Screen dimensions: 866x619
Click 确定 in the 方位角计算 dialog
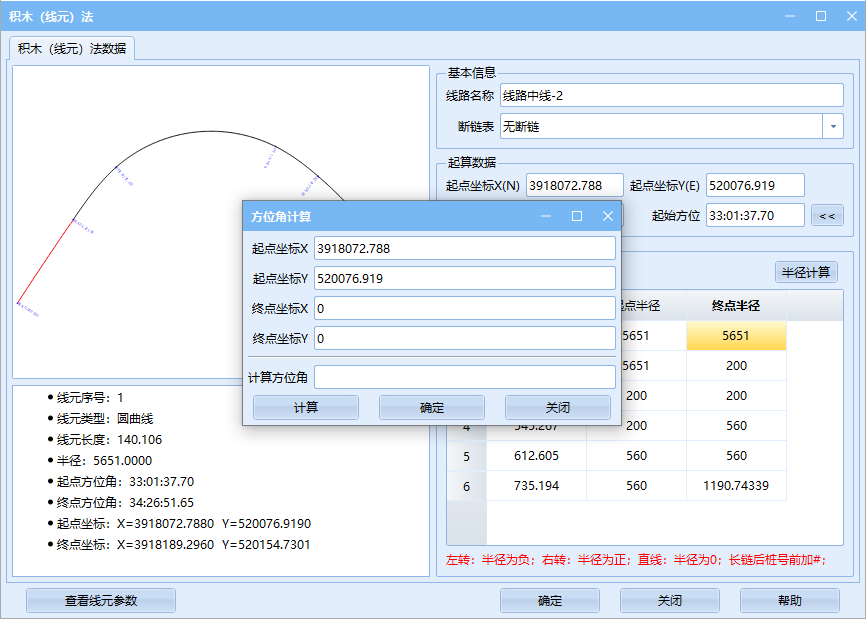pos(431,408)
